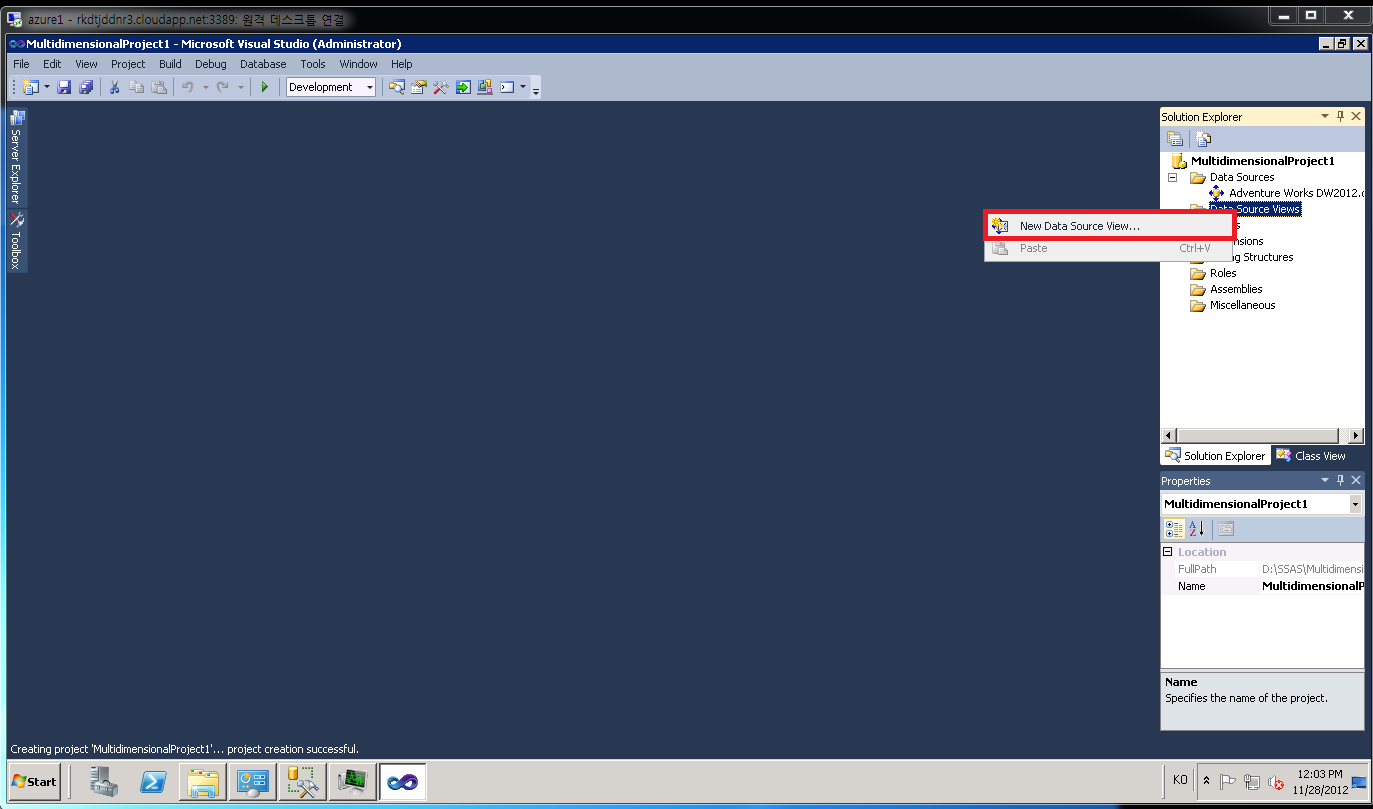Viewport: 1373px width, 809px height.
Task: Open the View menu
Action: 87,64
